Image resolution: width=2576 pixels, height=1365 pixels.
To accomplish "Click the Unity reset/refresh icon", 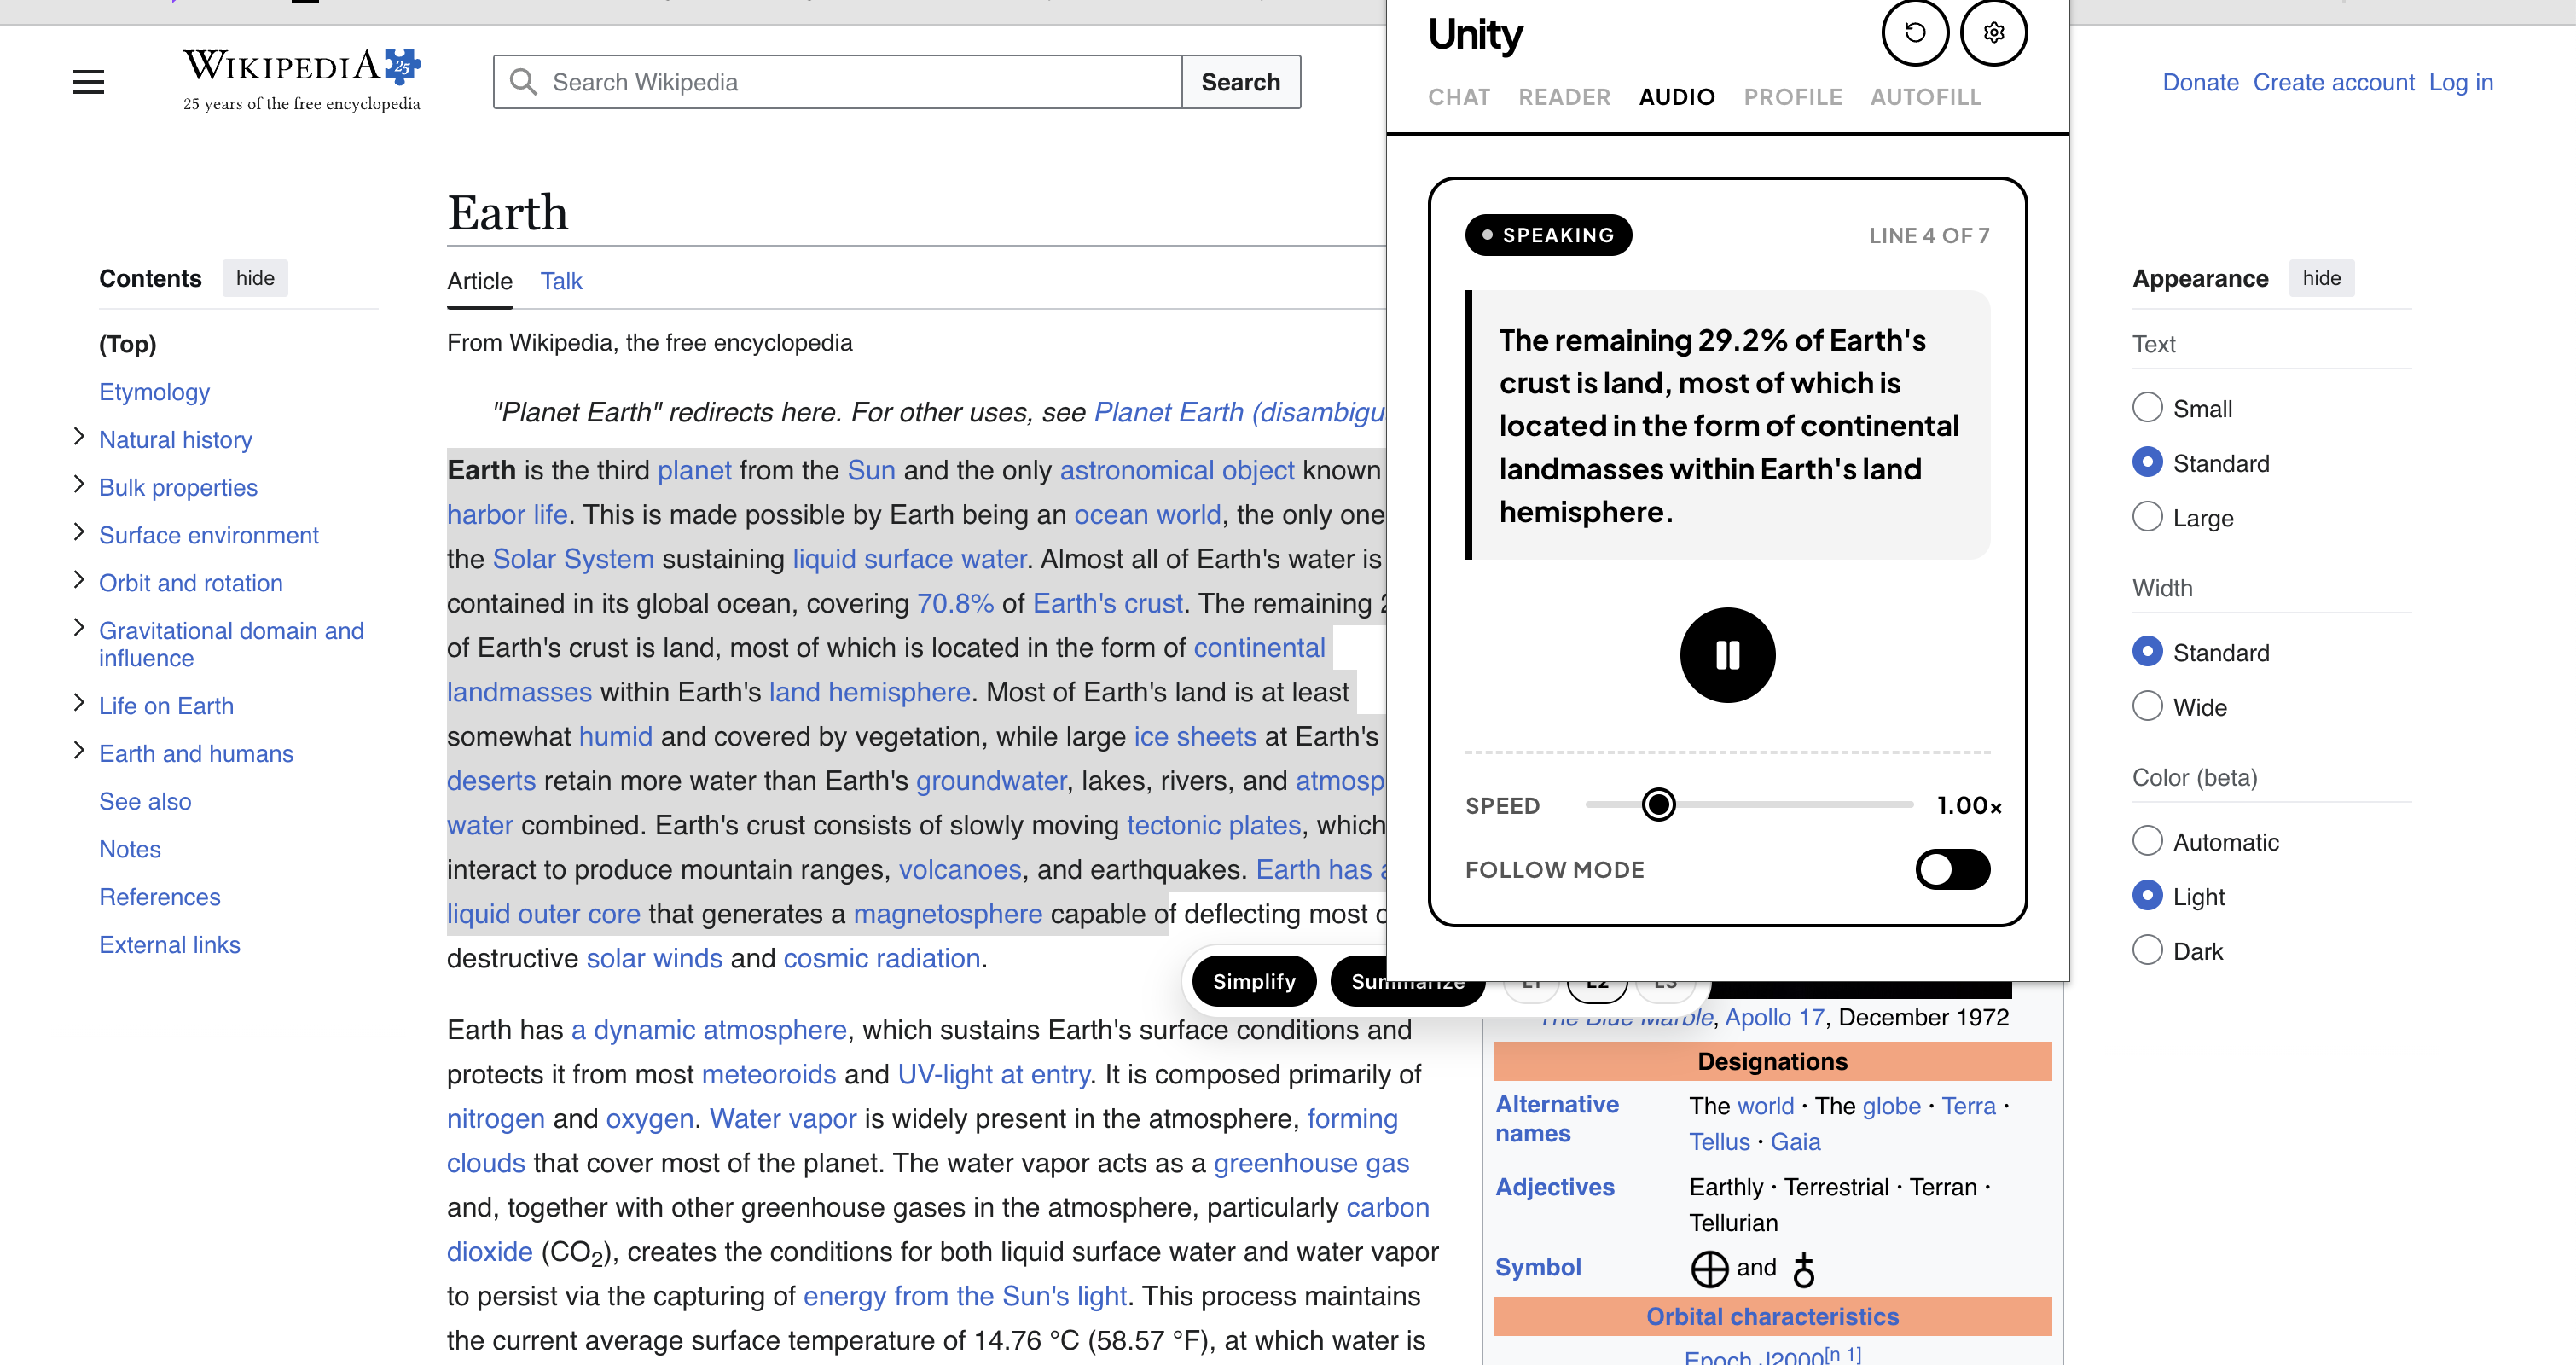I will [1914, 33].
